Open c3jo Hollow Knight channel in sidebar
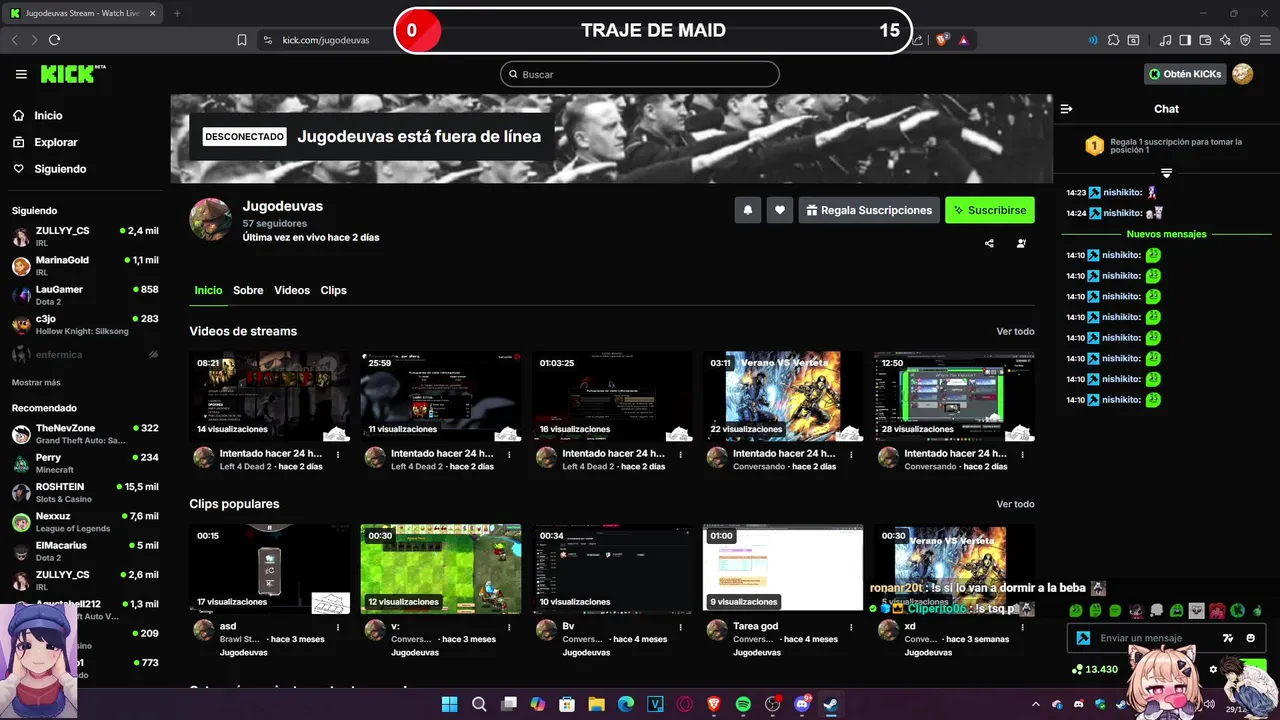 pyautogui.click(x=84, y=325)
